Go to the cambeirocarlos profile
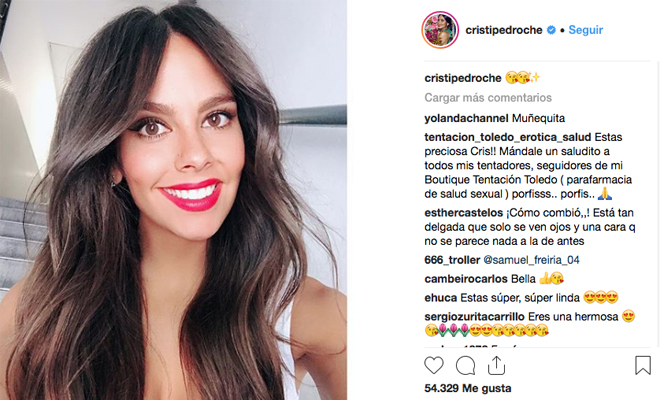The width and height of the screenshot is (660, 400). point(466,278)
